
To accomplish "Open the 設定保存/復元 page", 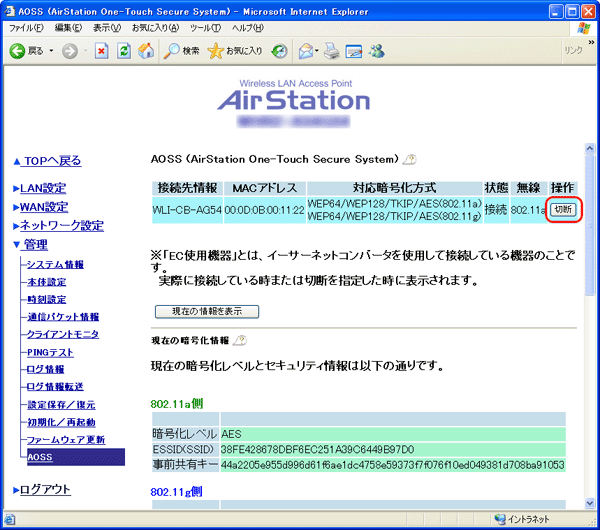I will point(61,405).
